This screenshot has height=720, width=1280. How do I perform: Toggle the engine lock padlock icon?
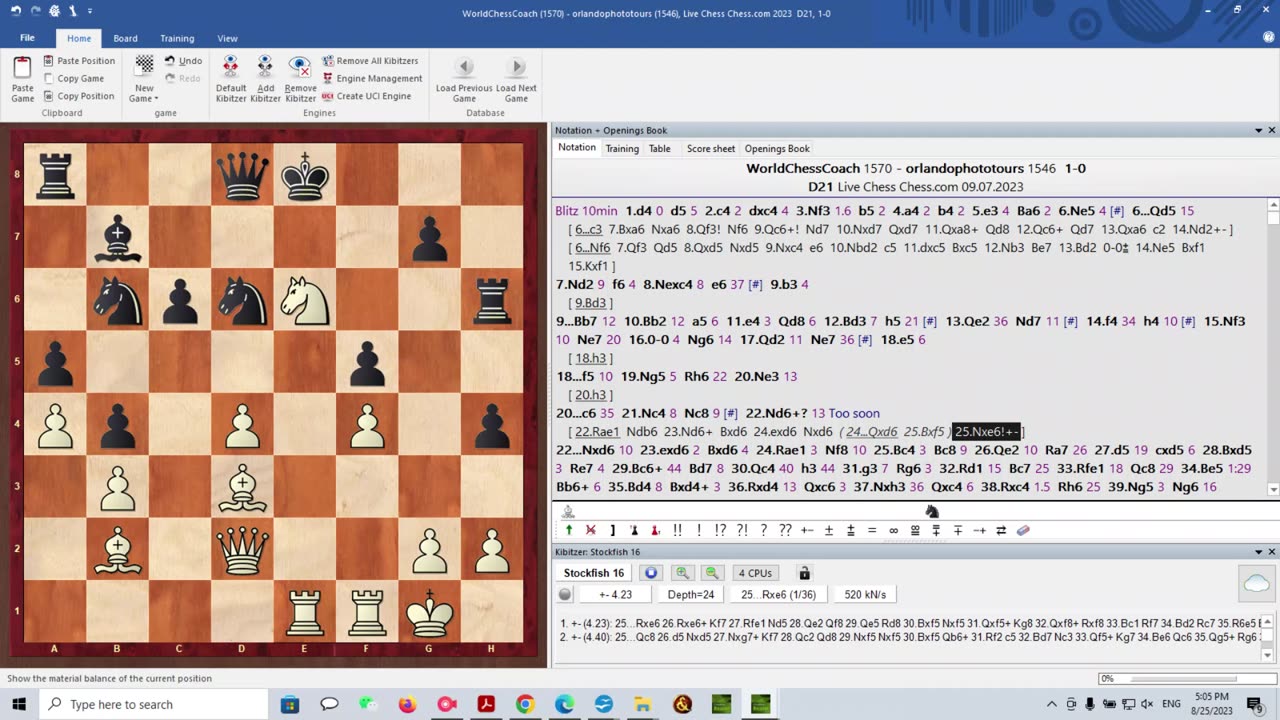point(804,573)
